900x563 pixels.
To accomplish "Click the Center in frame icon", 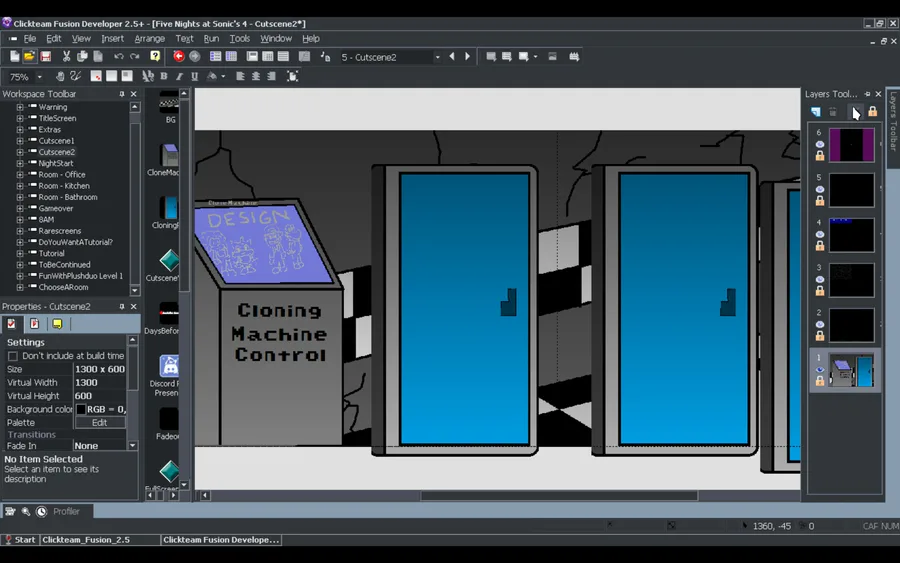I will [293, 76].
